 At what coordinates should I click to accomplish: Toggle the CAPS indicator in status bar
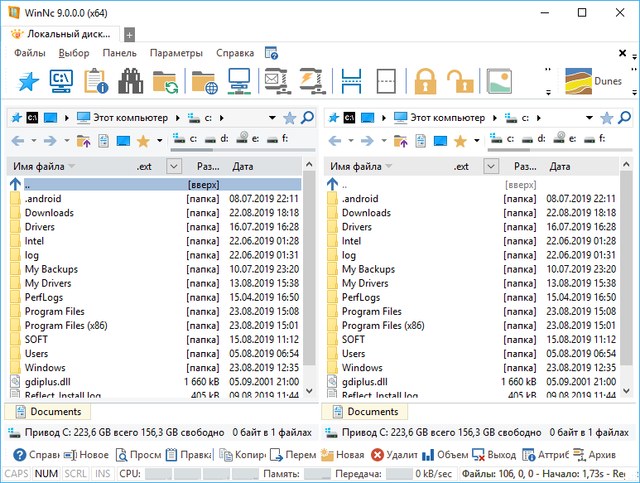tap(17, 472)
